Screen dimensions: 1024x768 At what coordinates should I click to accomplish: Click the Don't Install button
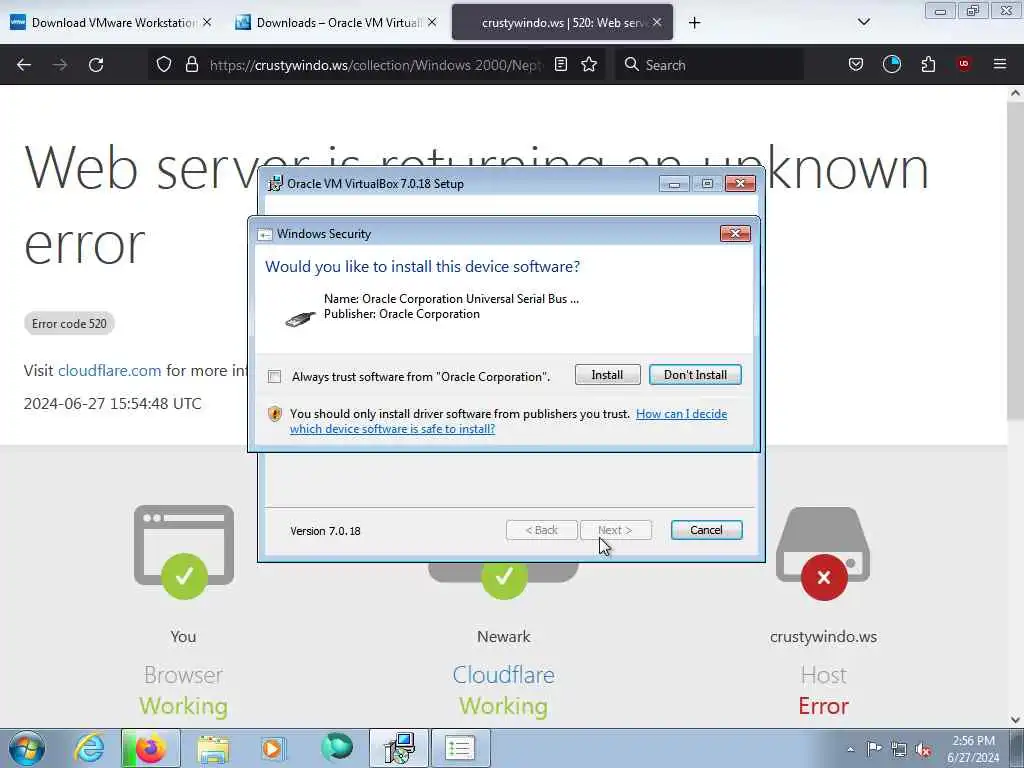(x=695, y=375)
